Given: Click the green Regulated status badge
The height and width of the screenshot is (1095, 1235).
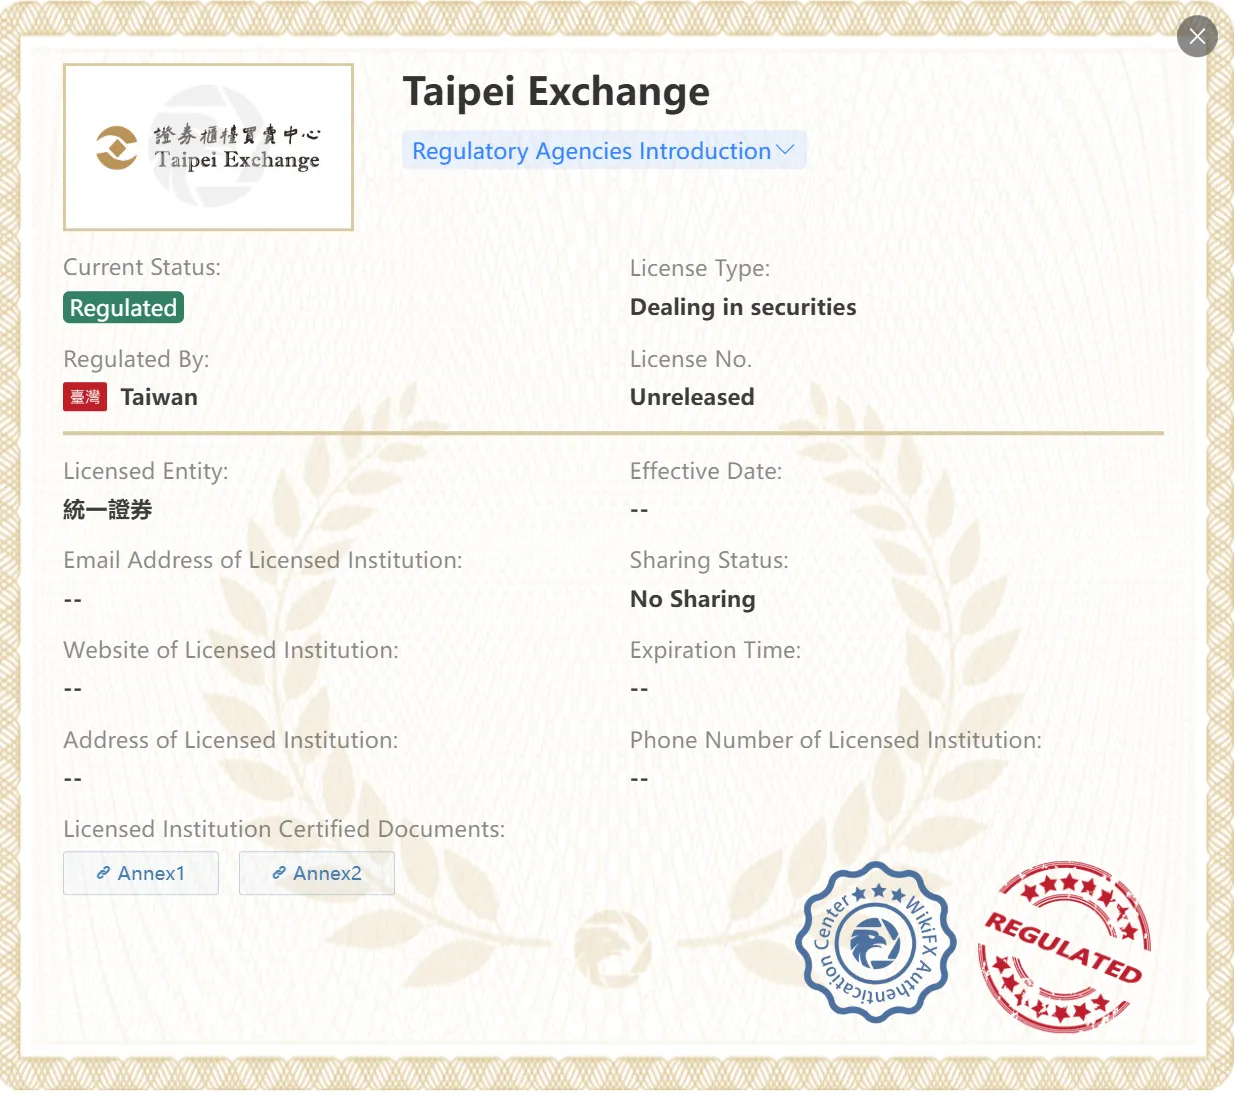Looking at the screenshot, I should pos(123,308).
